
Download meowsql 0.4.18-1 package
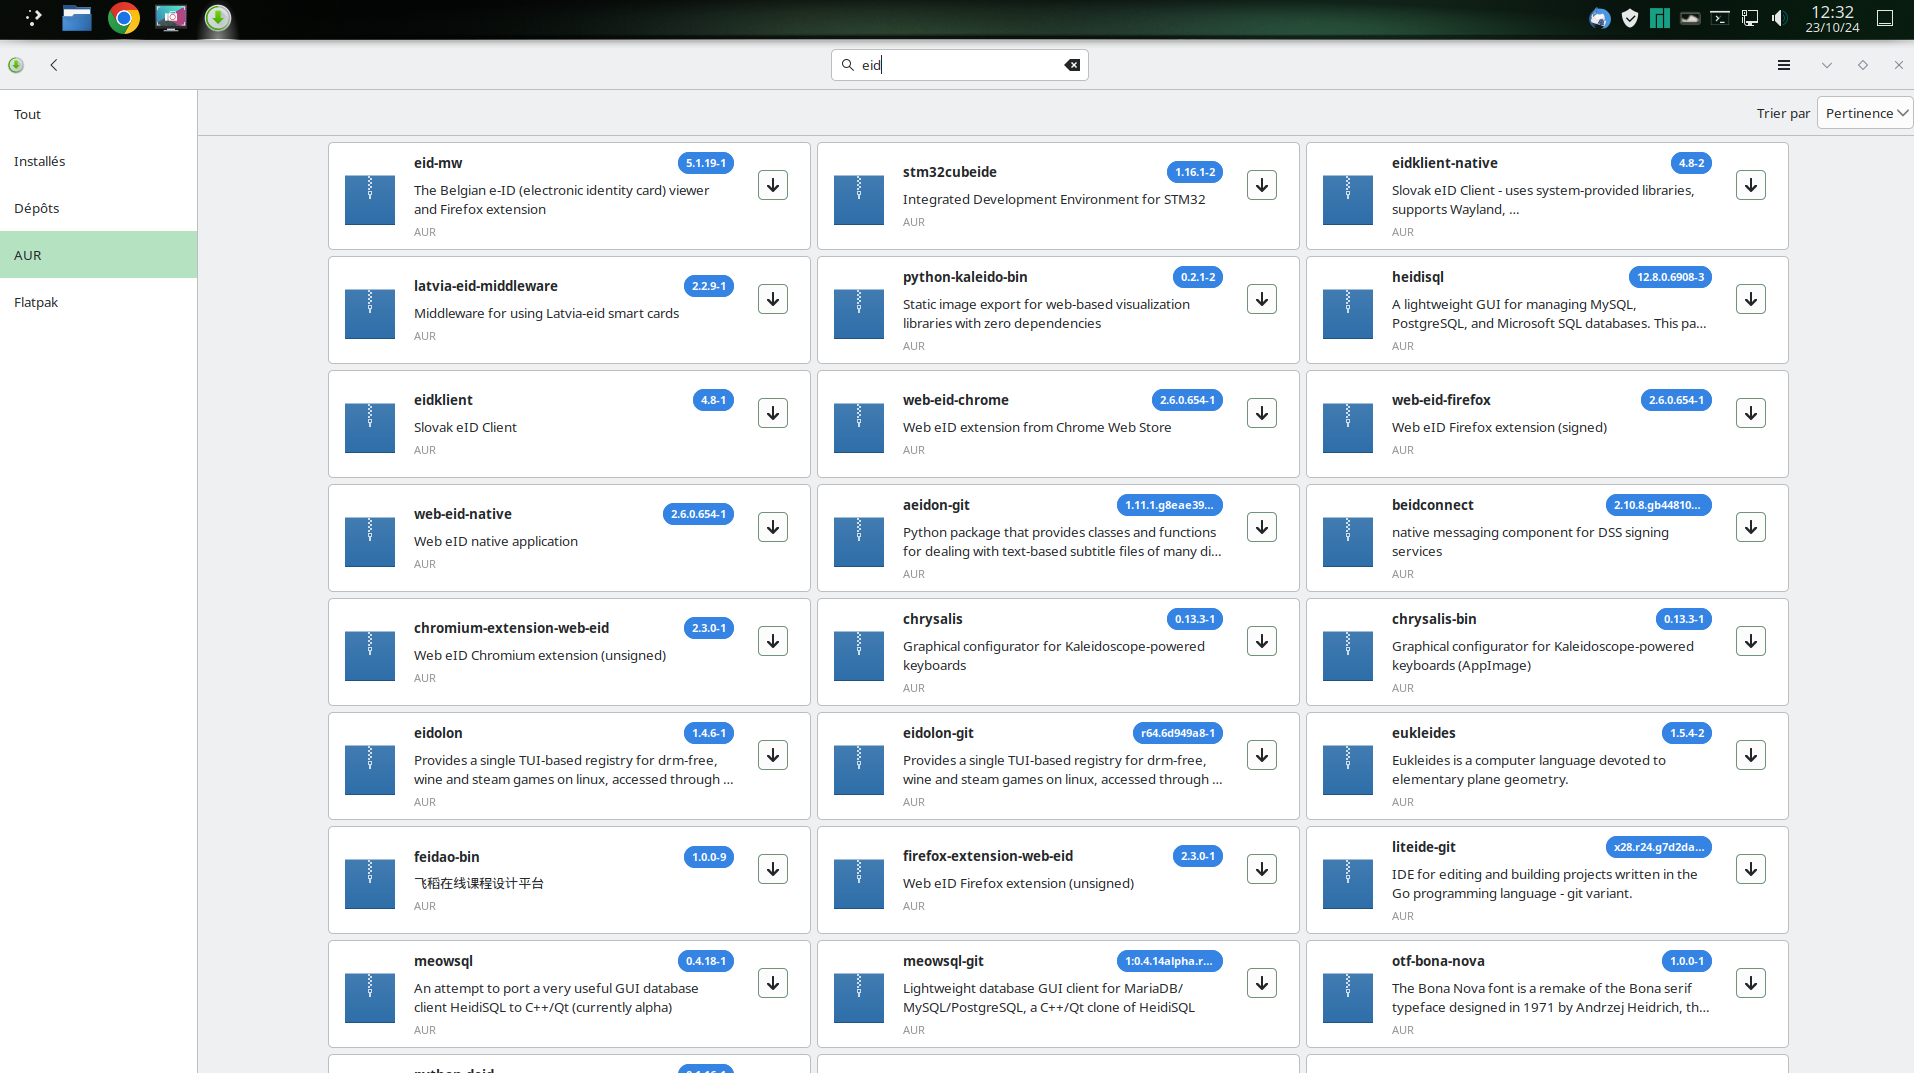coord(773,983)
